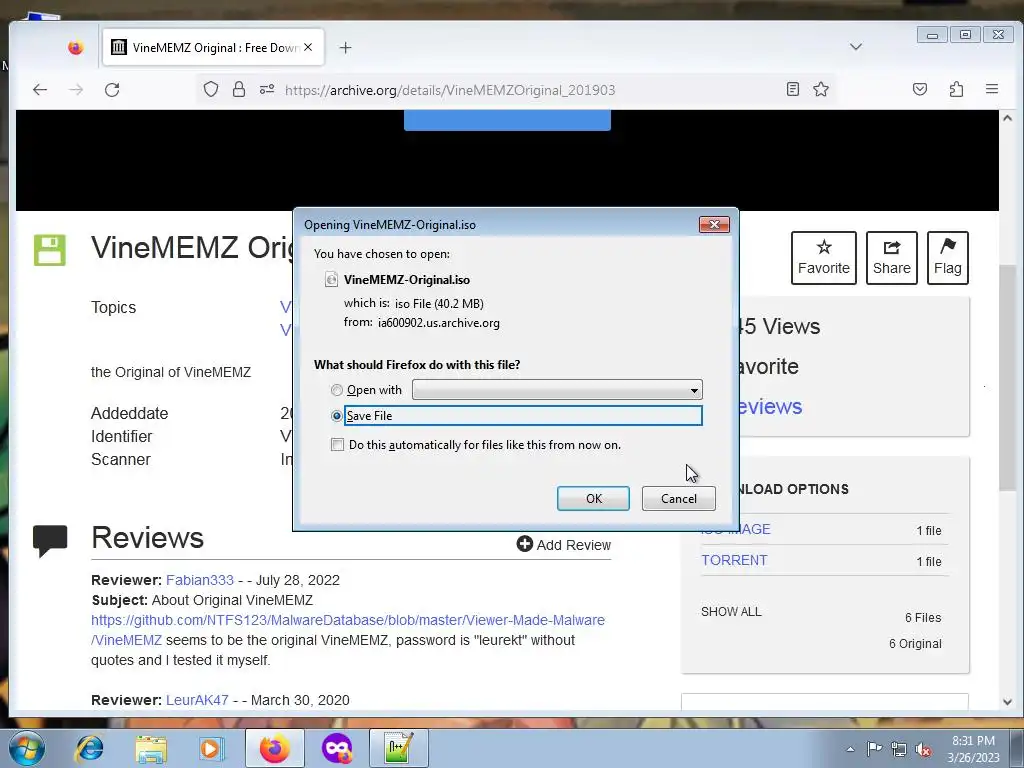This screenshot has height=768, width=1024.
Task: Open Windows Explorer folder on taskbar
Action: pyautogui.click(x=151, y=749)
